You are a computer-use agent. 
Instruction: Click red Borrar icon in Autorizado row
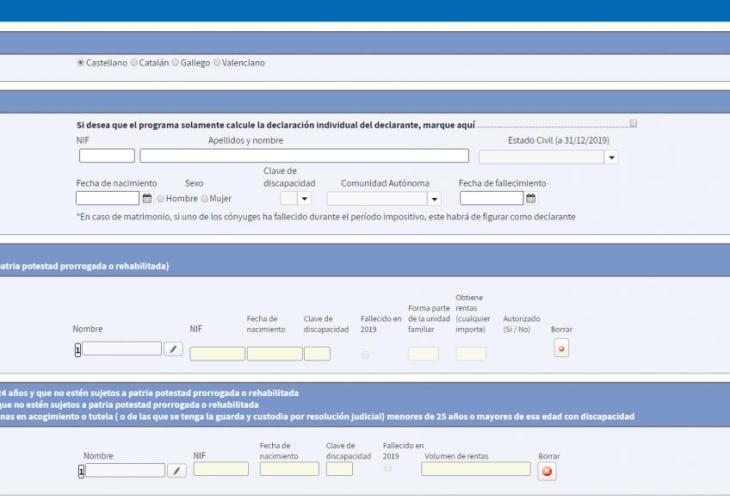pyautogui.click(x=561, y=348)
